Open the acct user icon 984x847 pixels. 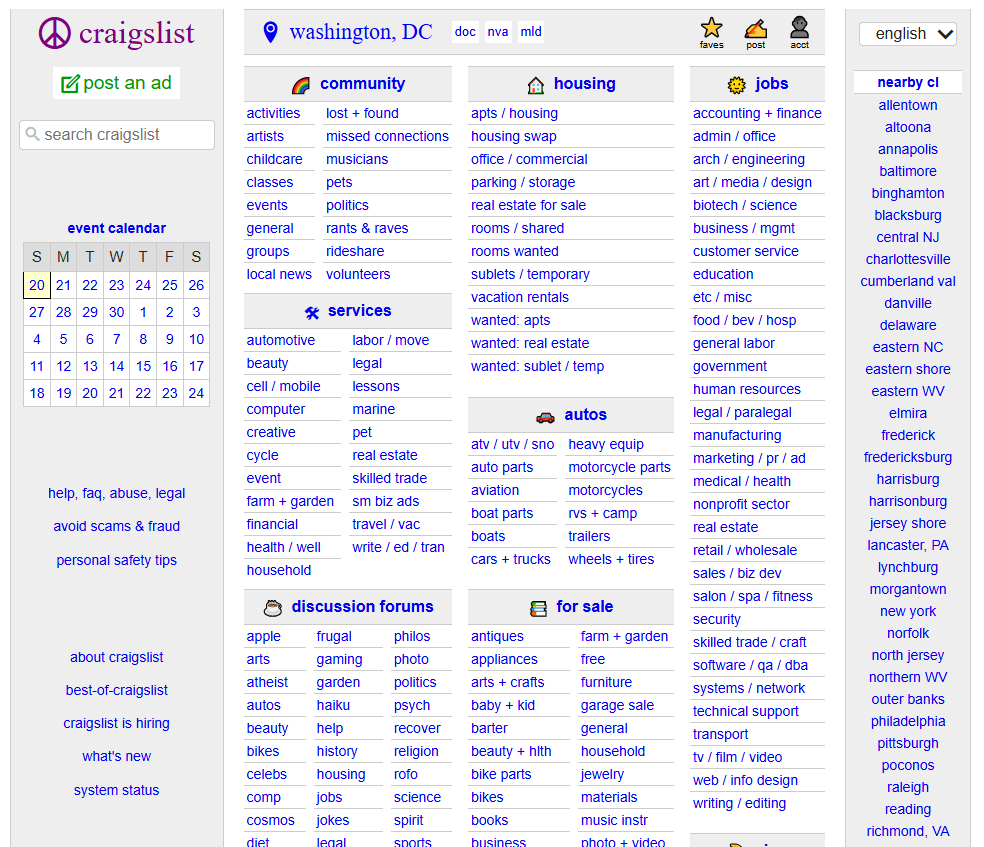click(800, 28)
